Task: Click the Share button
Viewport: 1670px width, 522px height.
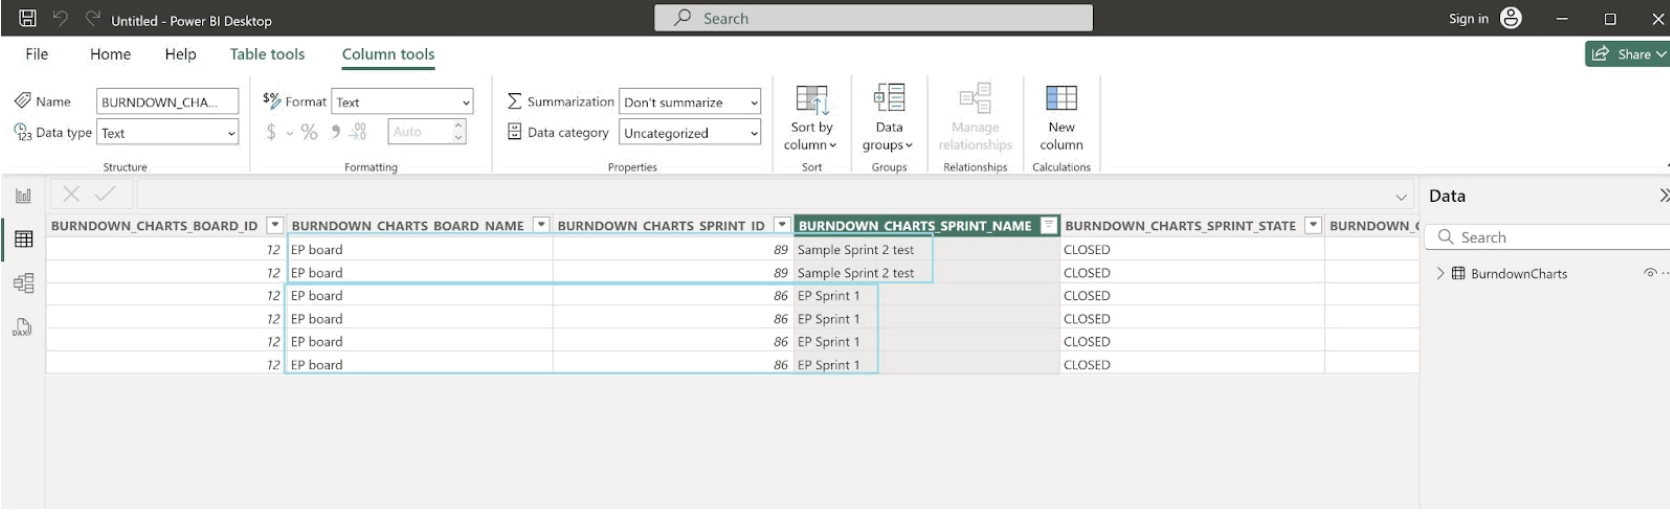Action: [1627, 54]
